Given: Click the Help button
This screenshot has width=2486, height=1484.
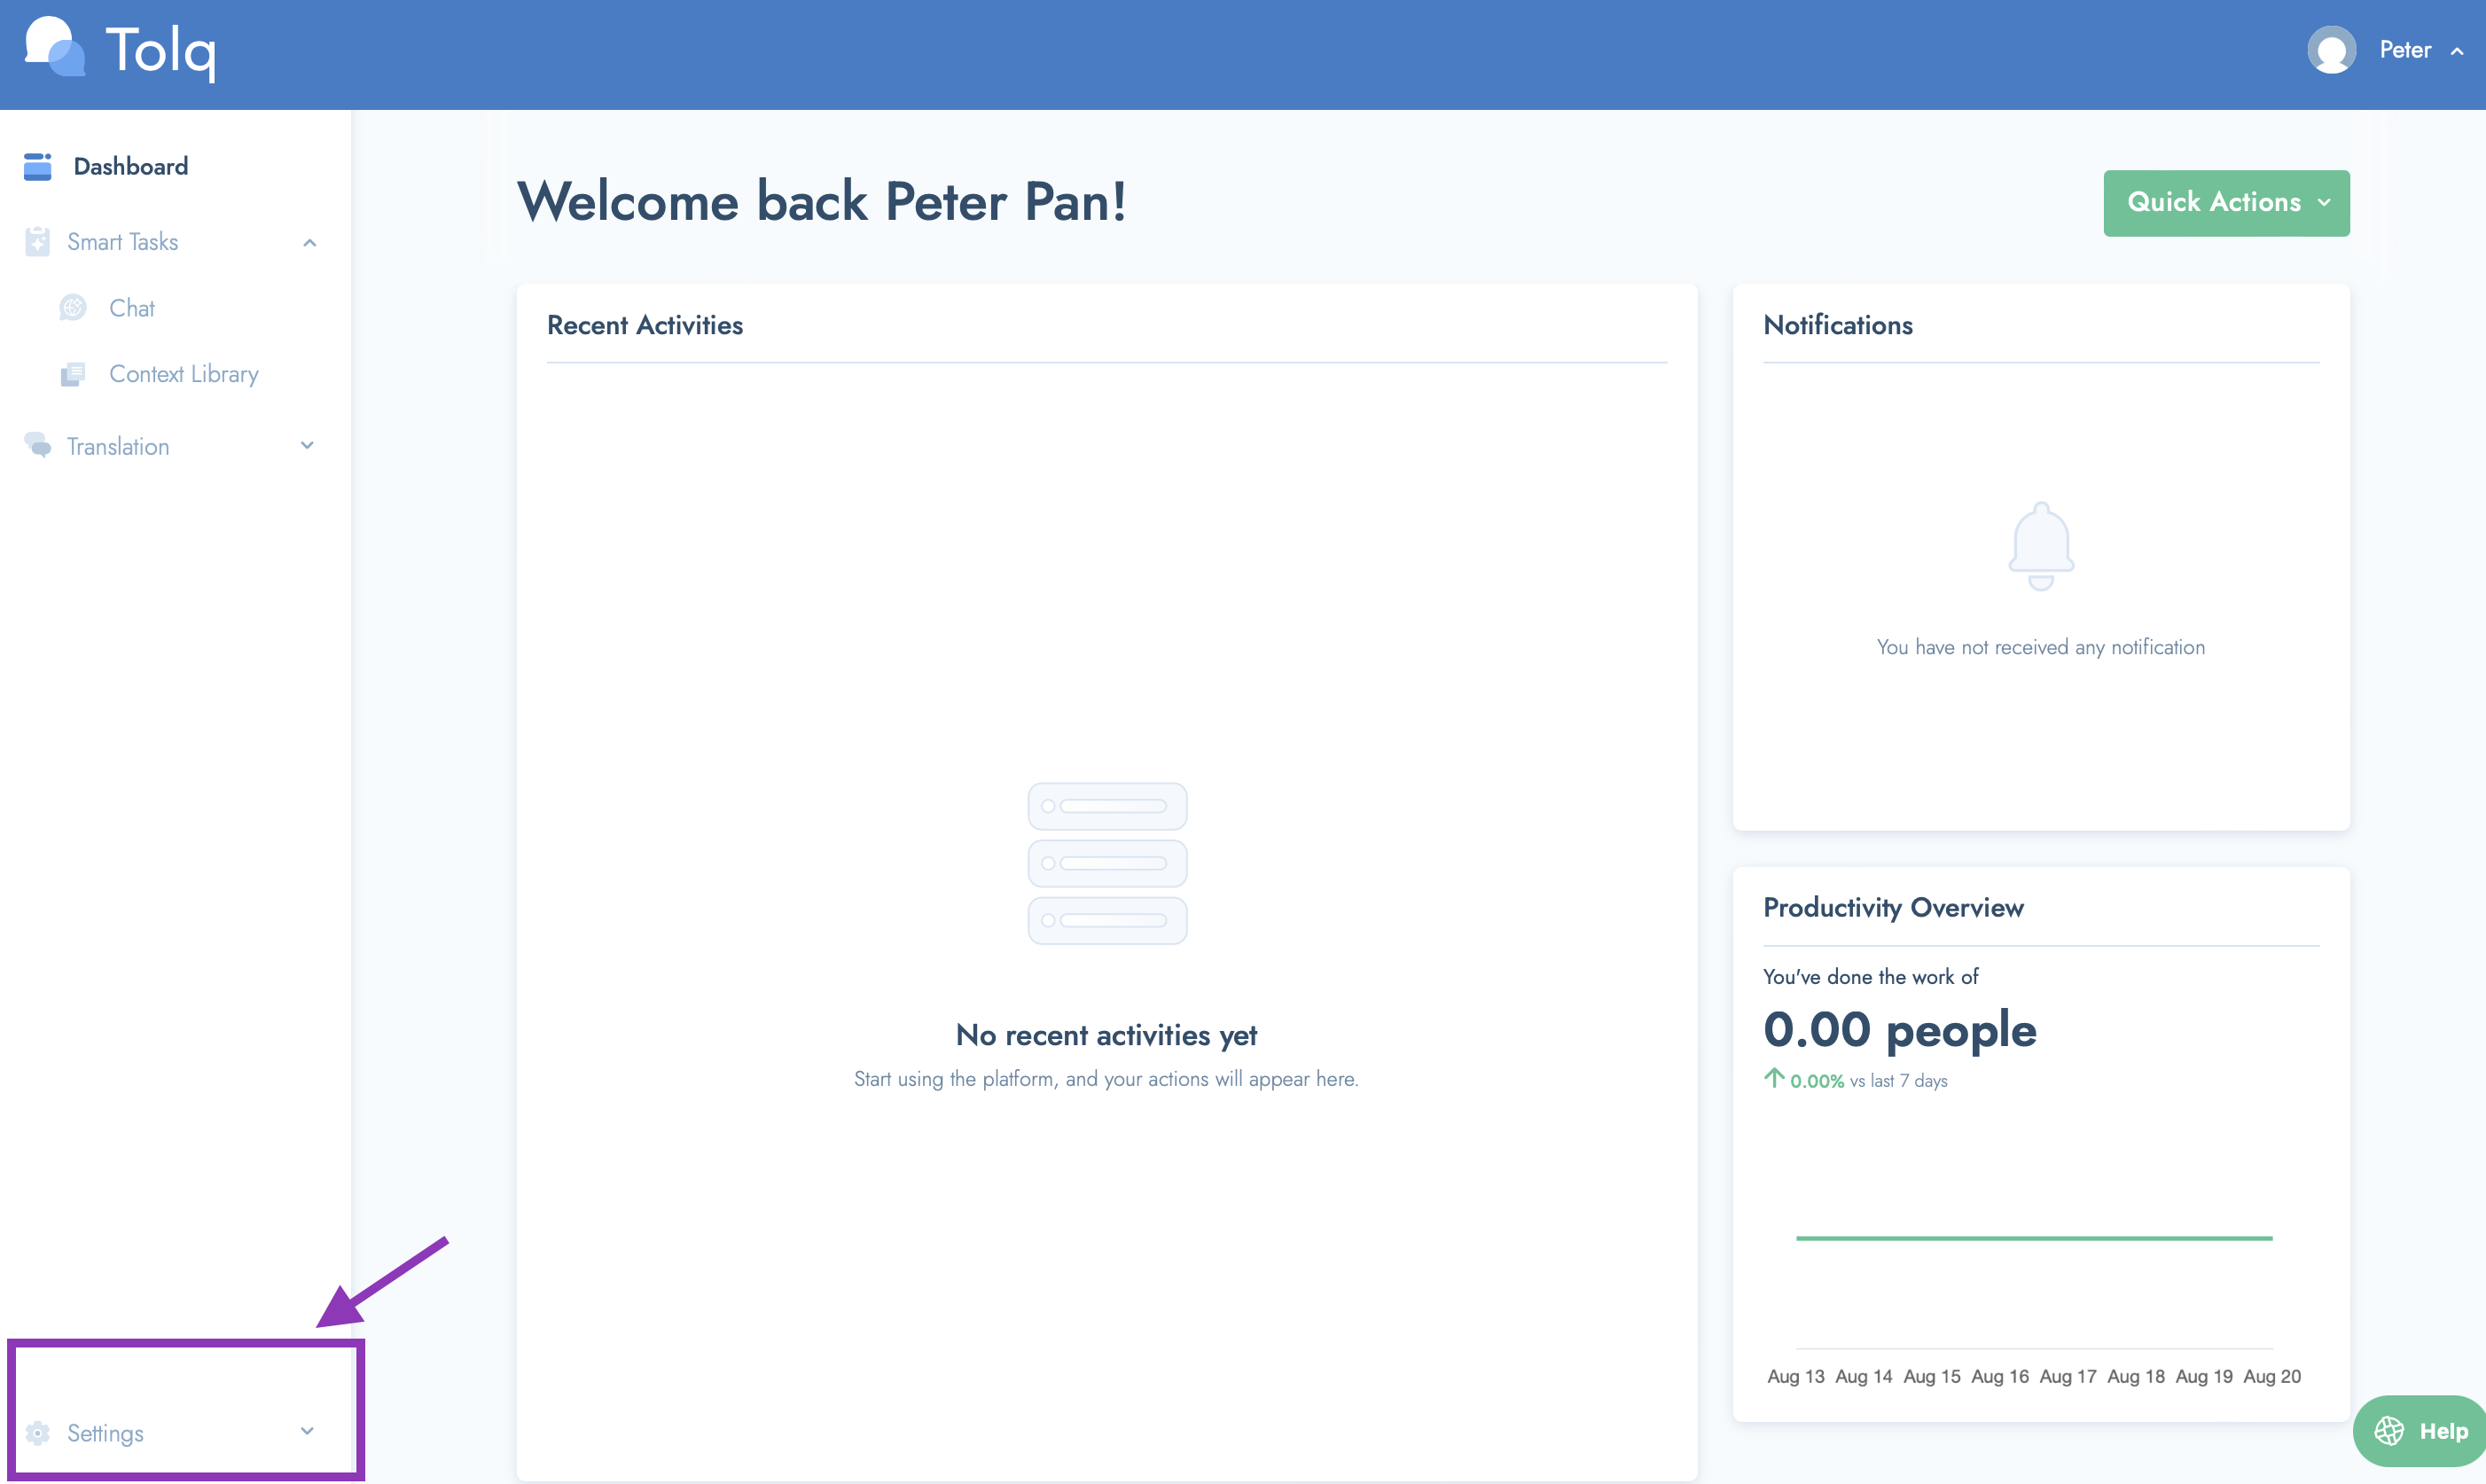Looking at the screenshot, I should (x=2420, y=1431).
